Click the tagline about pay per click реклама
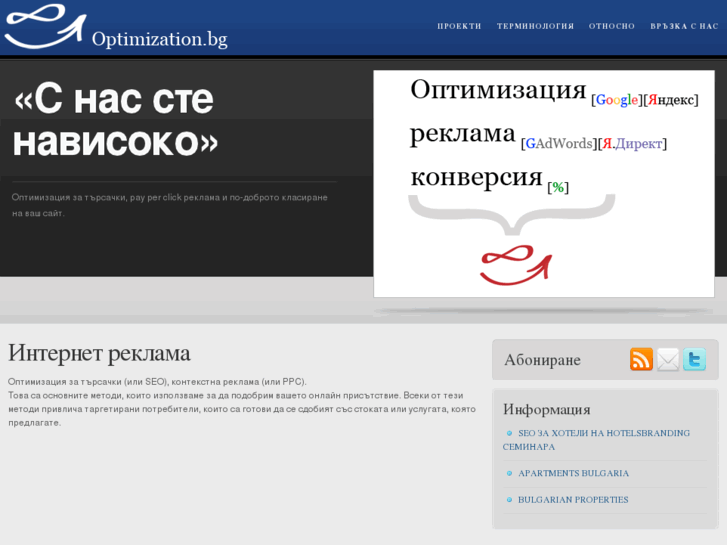 tap(170, 205)
